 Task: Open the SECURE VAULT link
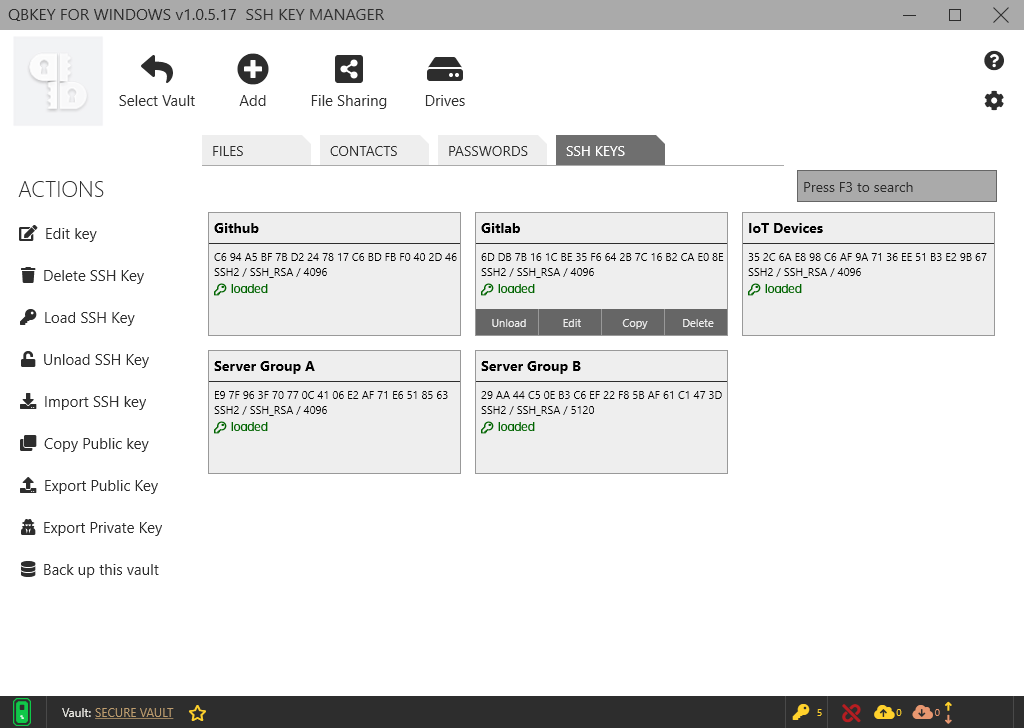tap(134, 713)
